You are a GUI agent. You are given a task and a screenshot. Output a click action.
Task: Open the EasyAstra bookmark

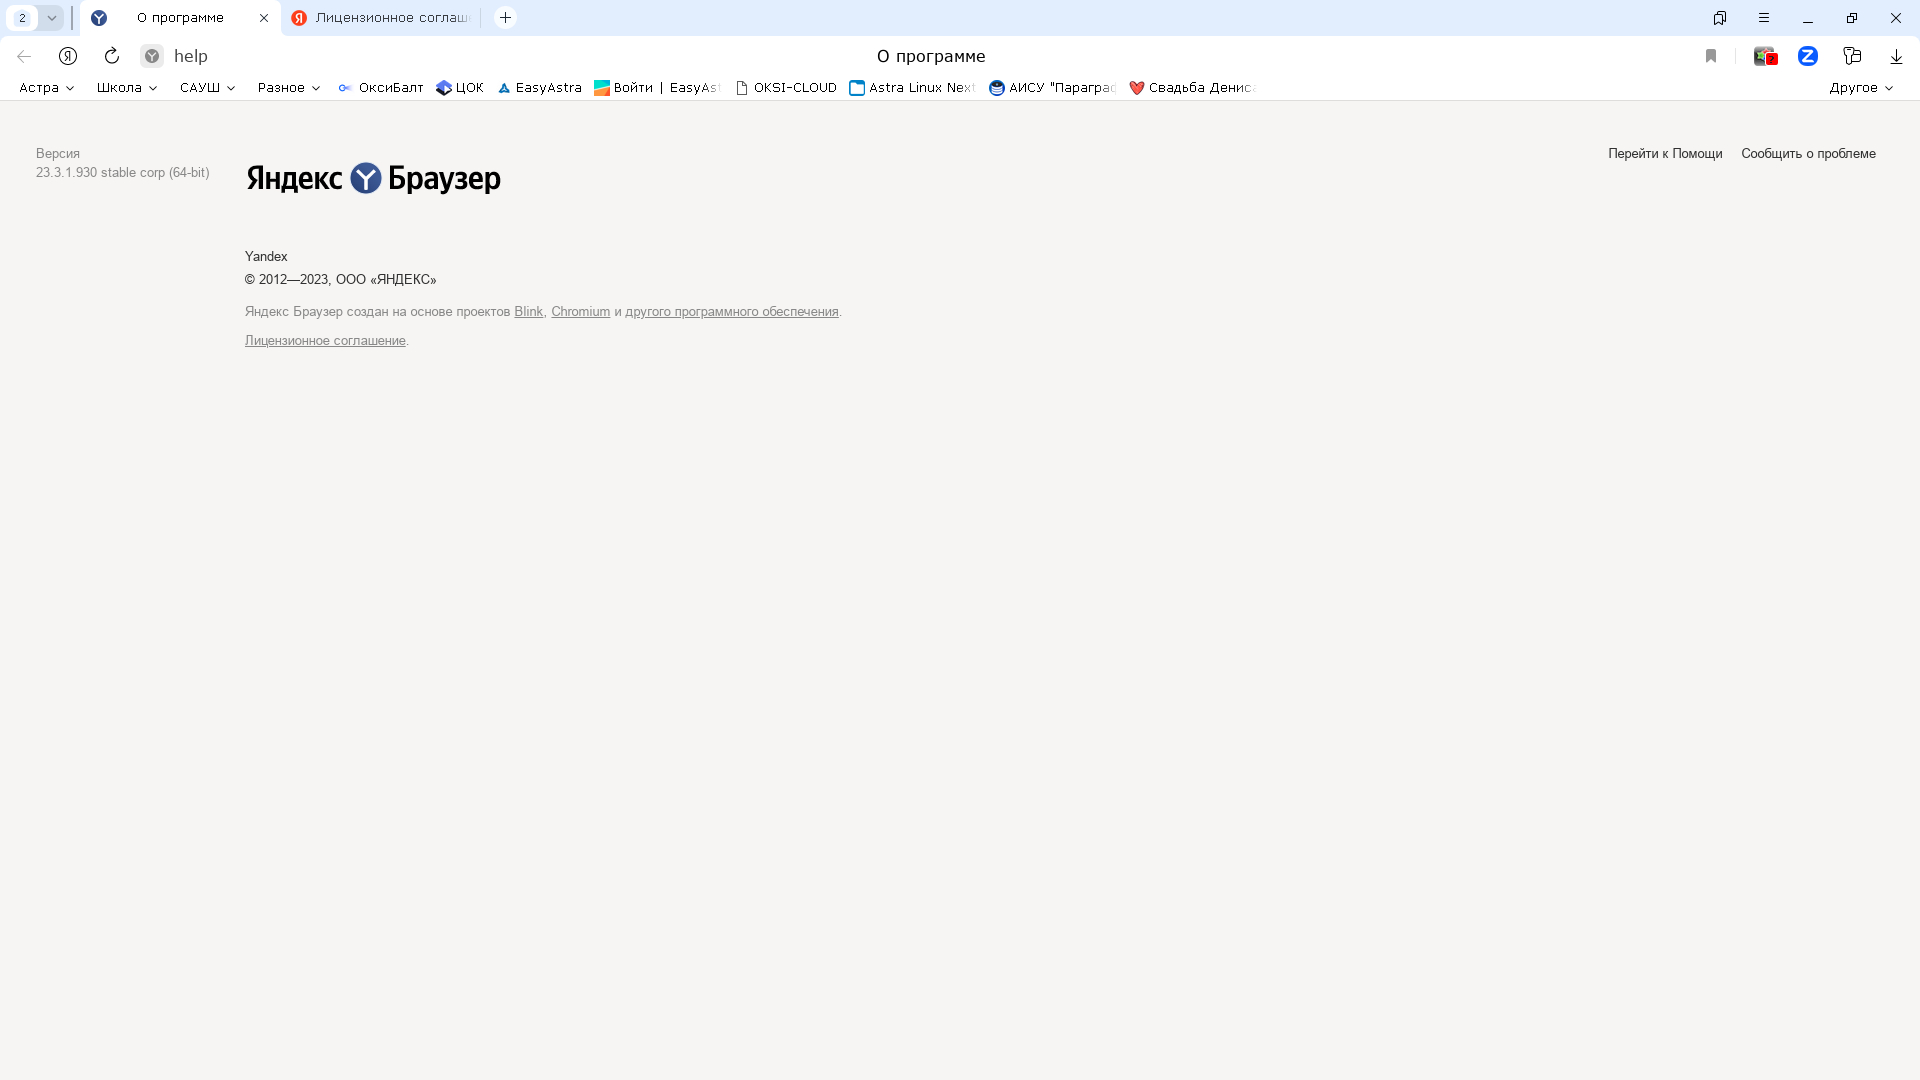[x=539, y=88]
